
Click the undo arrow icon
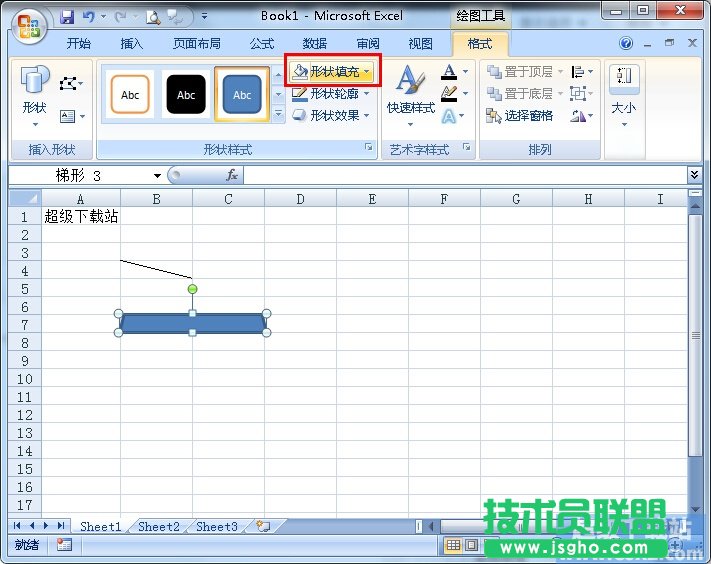point(89,16)
